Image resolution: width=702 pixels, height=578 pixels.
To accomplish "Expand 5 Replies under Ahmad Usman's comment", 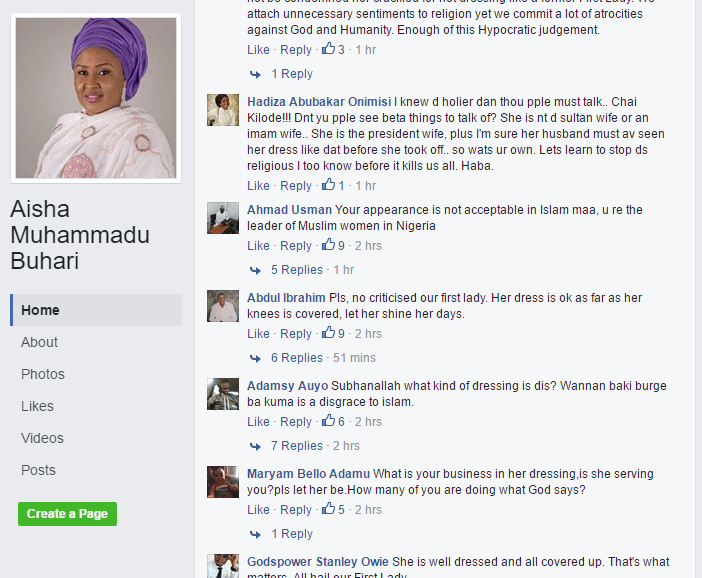I will (296, 270).
